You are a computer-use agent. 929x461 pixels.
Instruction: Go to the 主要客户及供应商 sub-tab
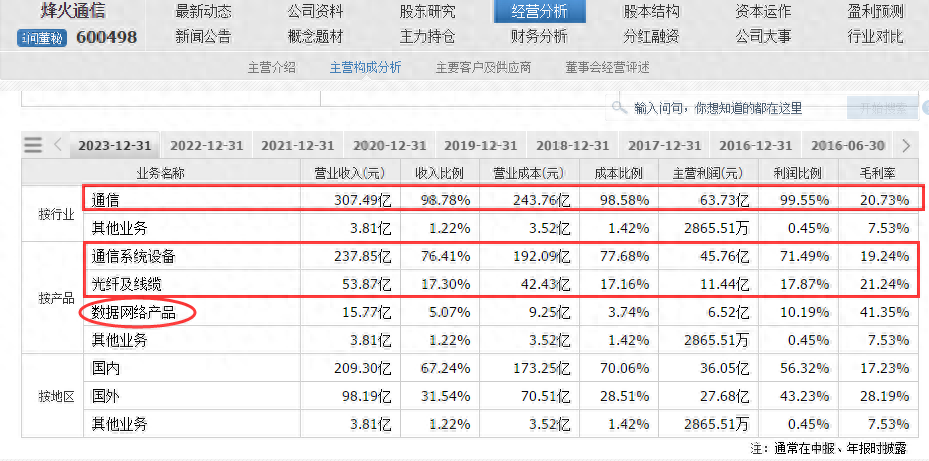[x=483, y=68]
